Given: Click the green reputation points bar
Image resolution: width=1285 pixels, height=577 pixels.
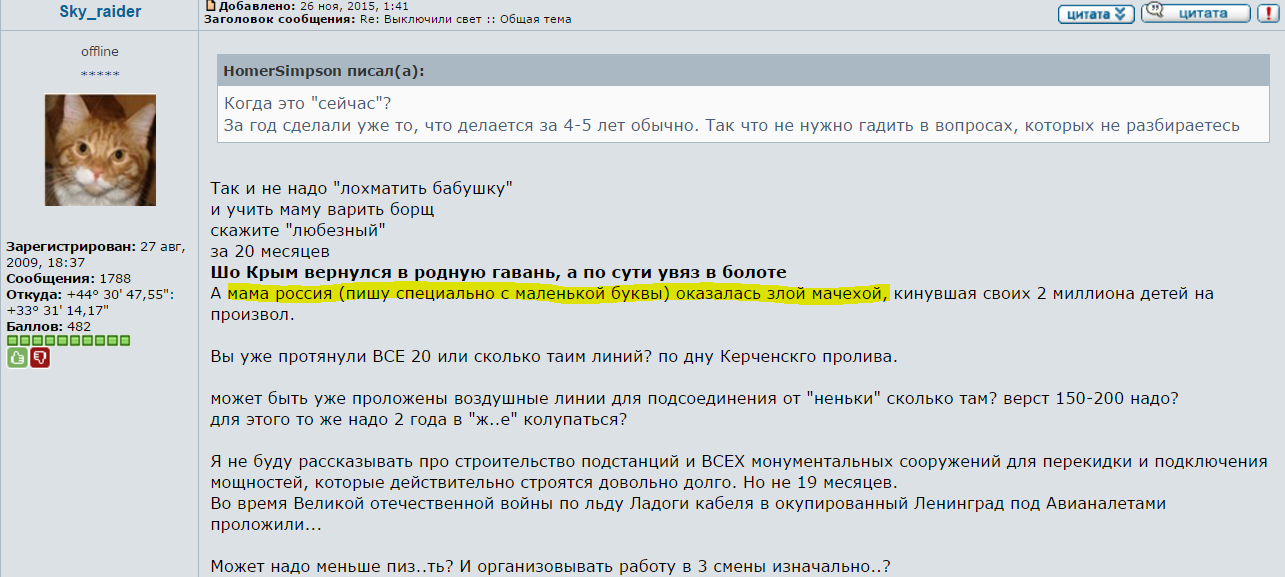Looking at the screenshot, I should click(69, 341).
